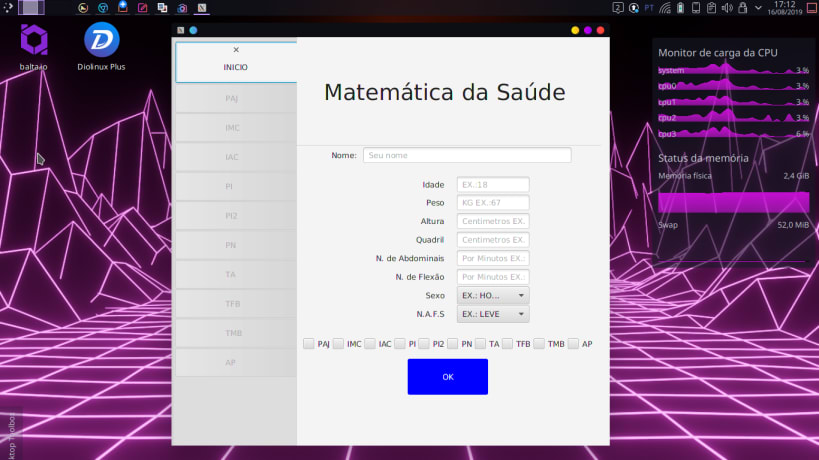Open the software updates tray icon
Screen dimensions: 819x460
(x=634, y=8)
